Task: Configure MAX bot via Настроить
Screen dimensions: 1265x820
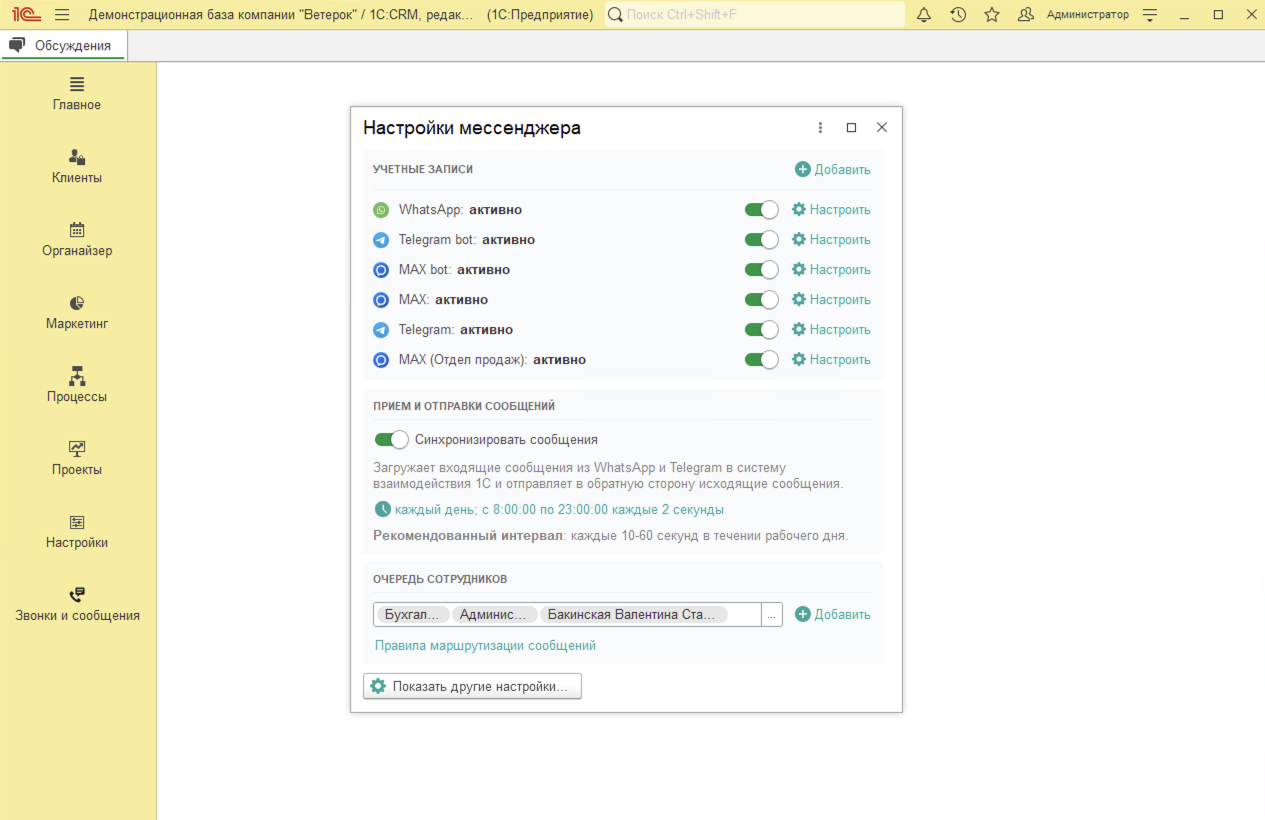Action: pos(831,270)
